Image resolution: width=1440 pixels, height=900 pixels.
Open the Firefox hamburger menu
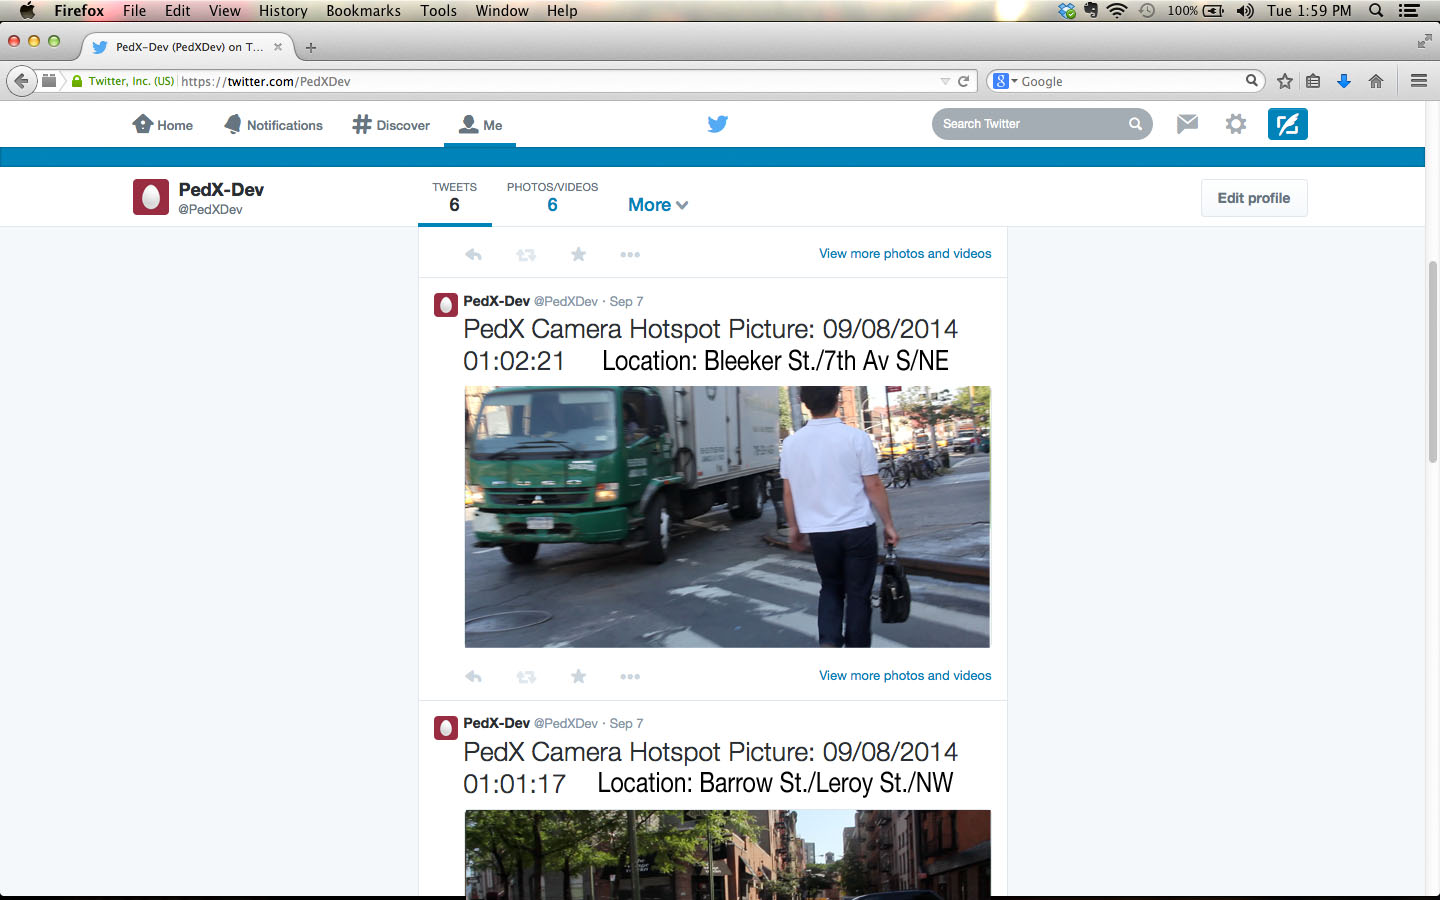[x=1418, y=81]
